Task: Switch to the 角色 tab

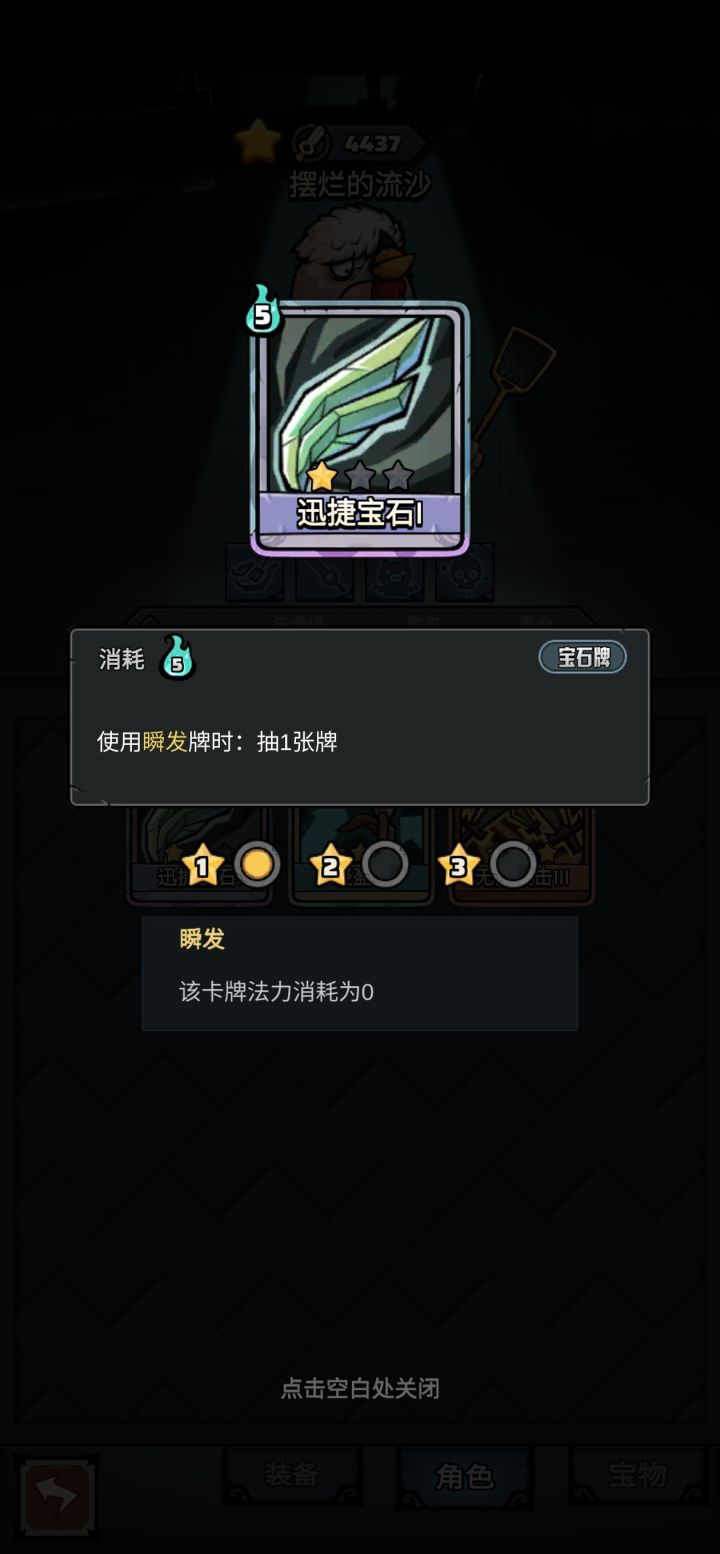Action: coord(465,1476)
